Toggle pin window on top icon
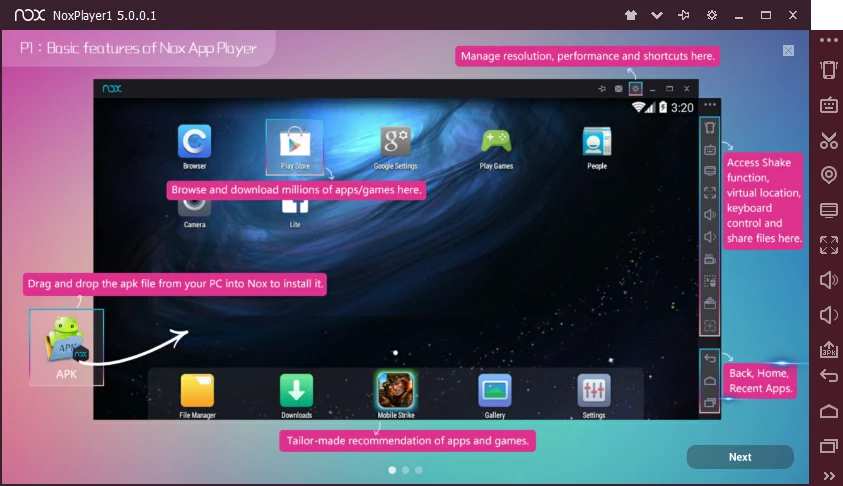The image size is (843, 486). [x=684, y=15]
